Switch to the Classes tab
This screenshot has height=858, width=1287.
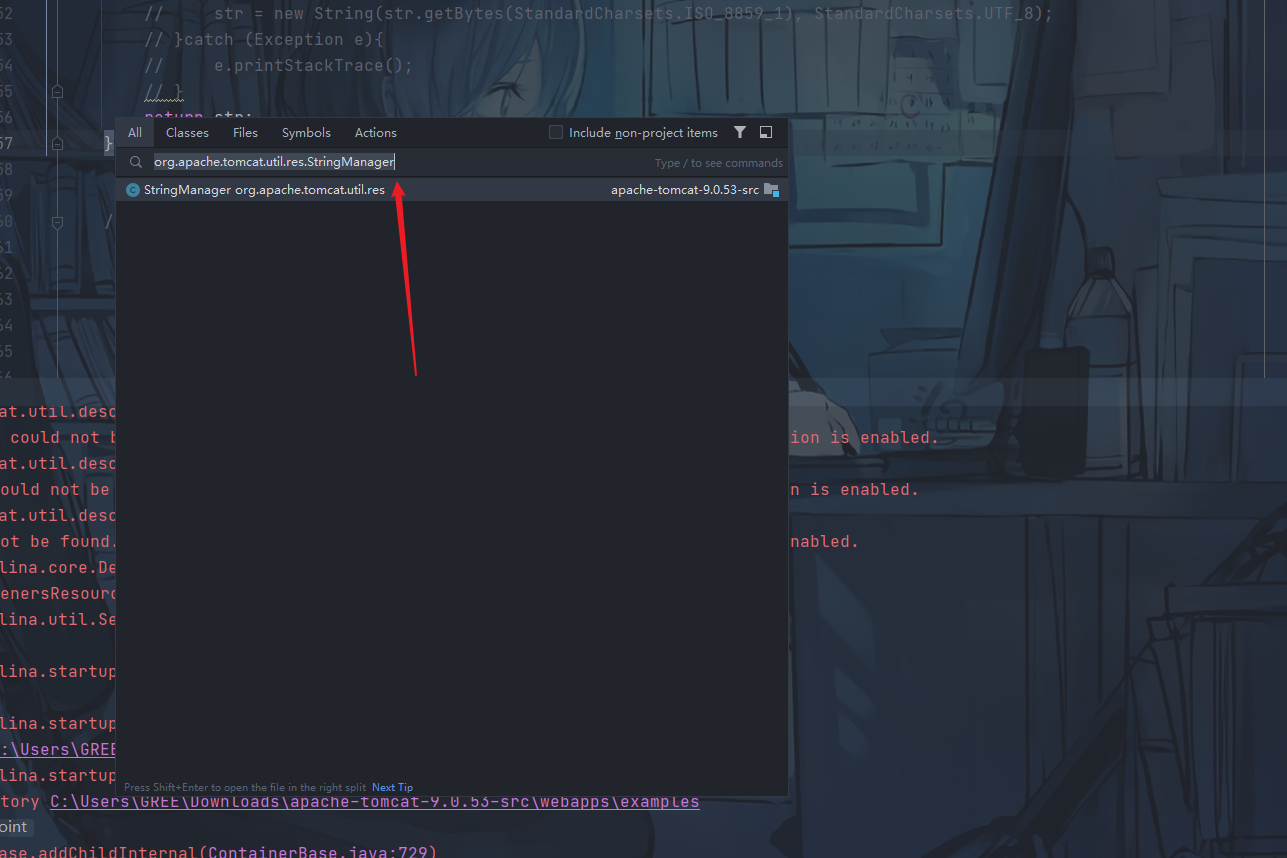pos(187,132)
